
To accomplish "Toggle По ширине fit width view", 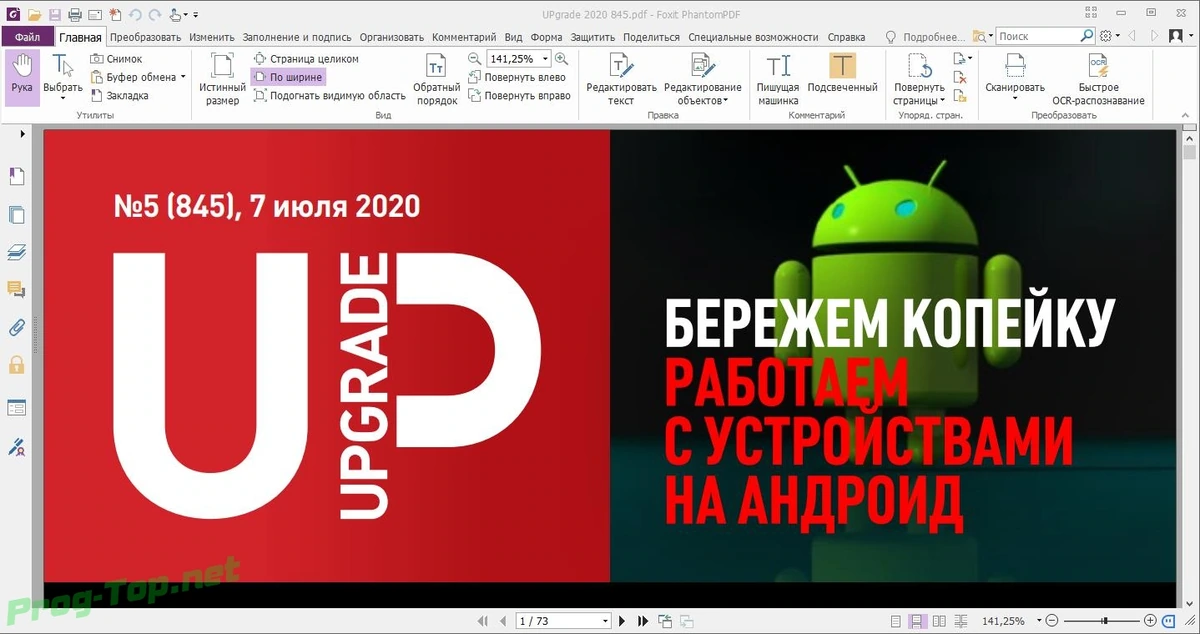I will tap(288, 77).
